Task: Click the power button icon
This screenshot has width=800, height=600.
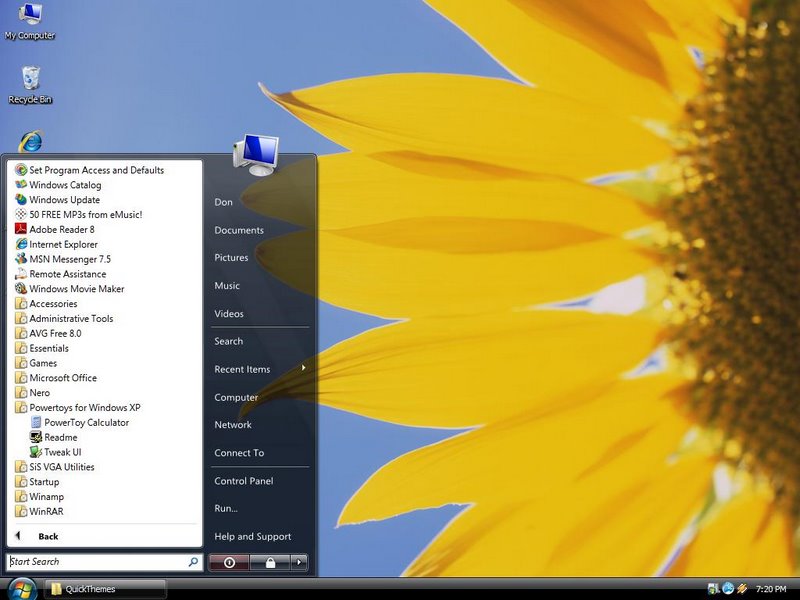Action: pyautogui.click(x=229, y=562)
